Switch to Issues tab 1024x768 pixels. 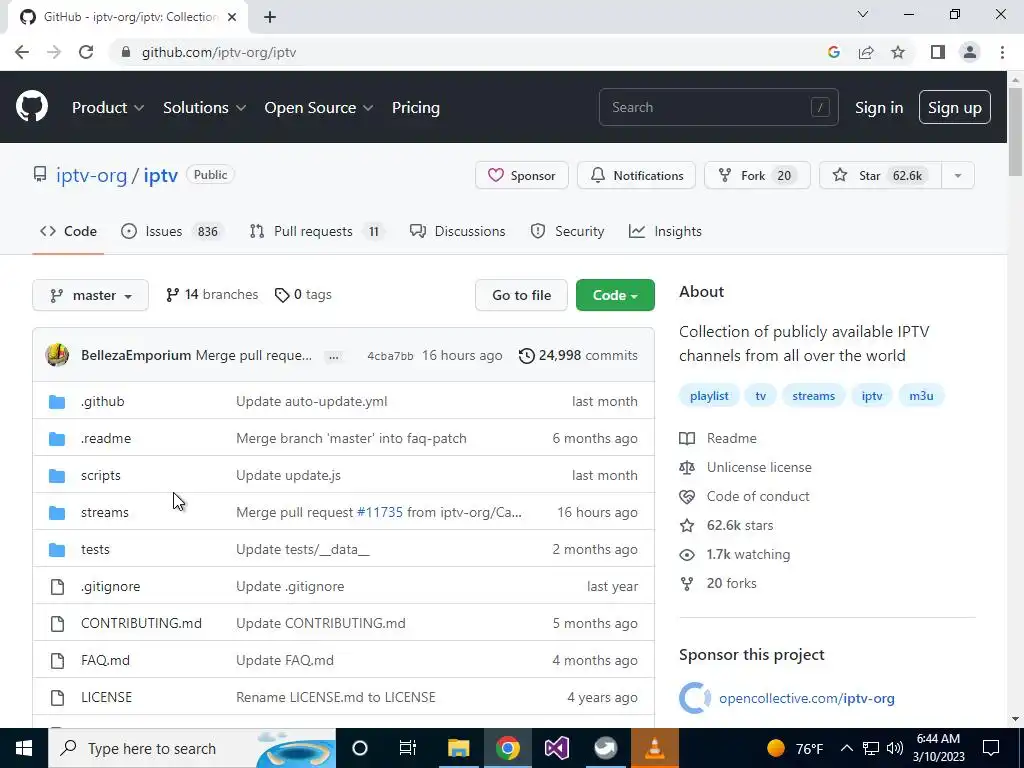coord(172,231)
